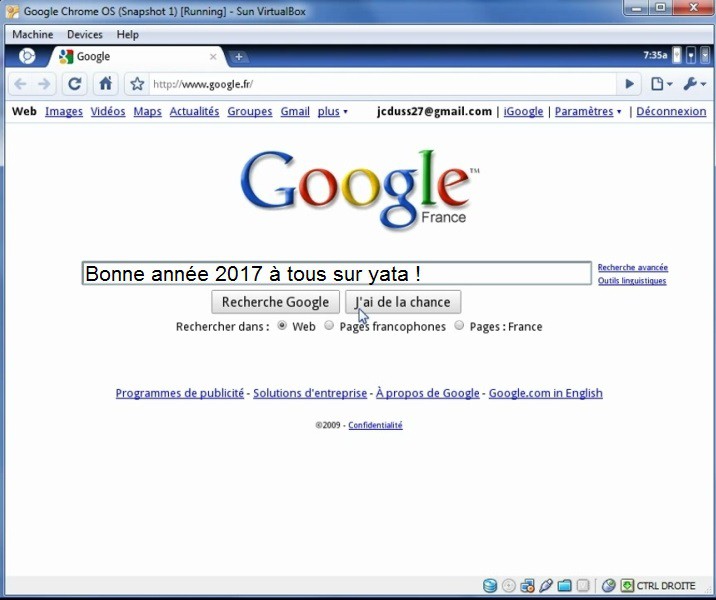The height and width of the screenshot is (600, 716).
Task: Open the Images link
Action: (x=64, y=111)
